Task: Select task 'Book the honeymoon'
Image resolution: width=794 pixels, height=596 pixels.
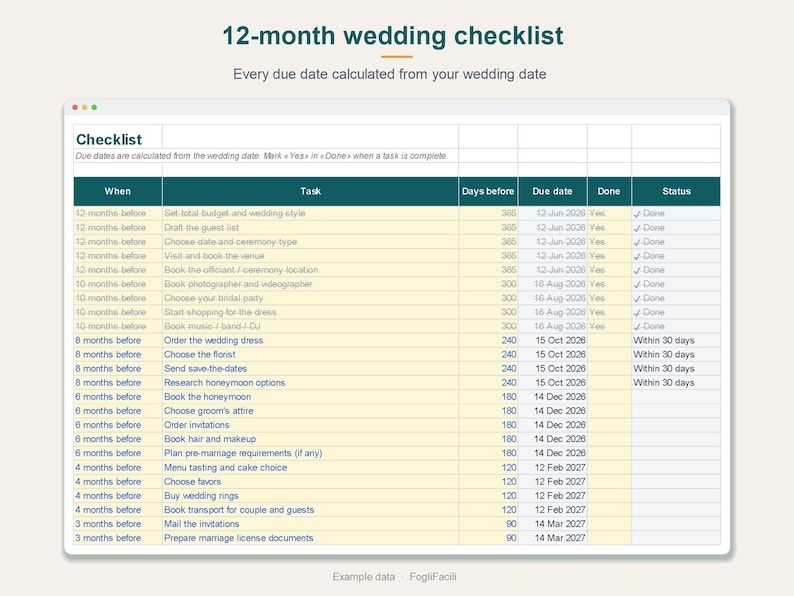Action: 310,397
